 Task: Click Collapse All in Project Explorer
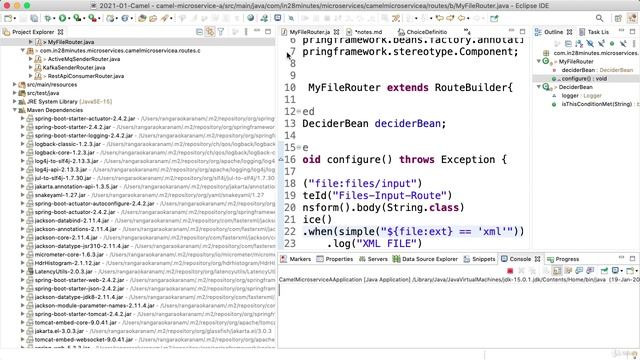pos(199,32)
